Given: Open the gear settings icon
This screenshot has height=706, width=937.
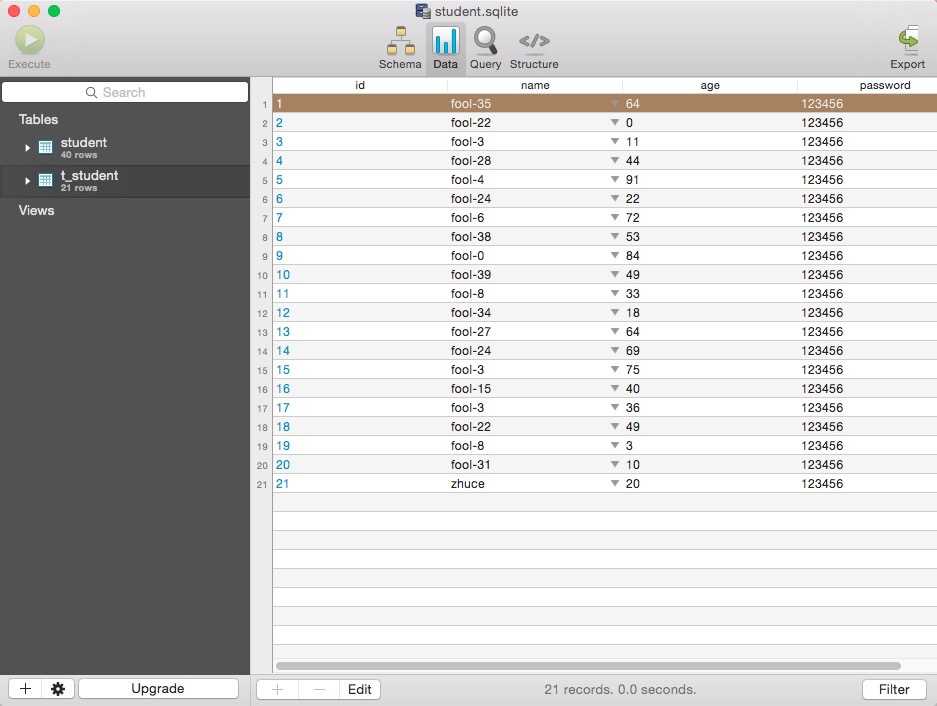Looking at the screenshot, I should tap(58, 689).
